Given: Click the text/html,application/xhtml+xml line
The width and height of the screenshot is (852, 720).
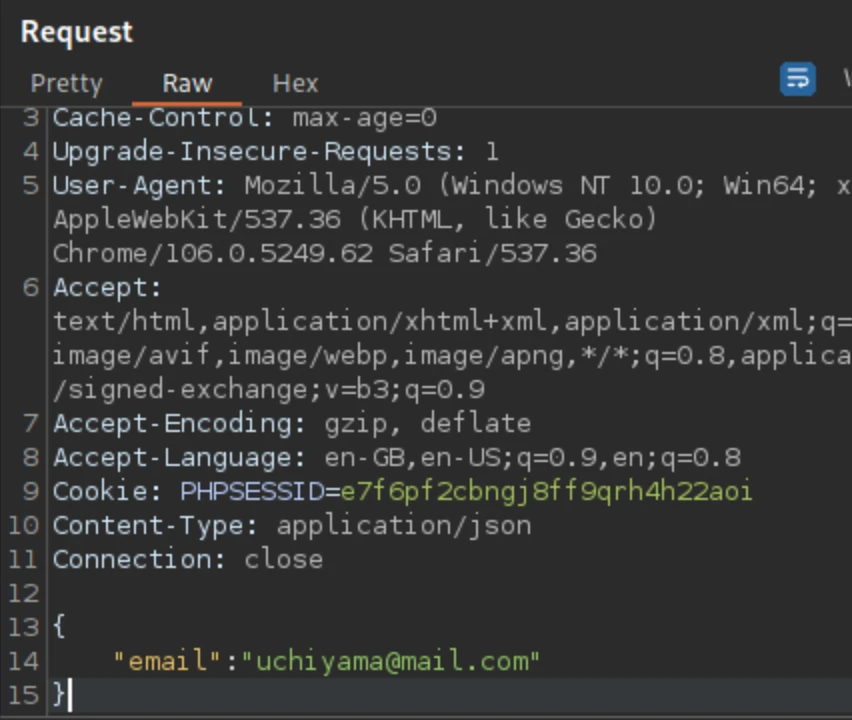Looking at the screenshot, I should [452, 322].
